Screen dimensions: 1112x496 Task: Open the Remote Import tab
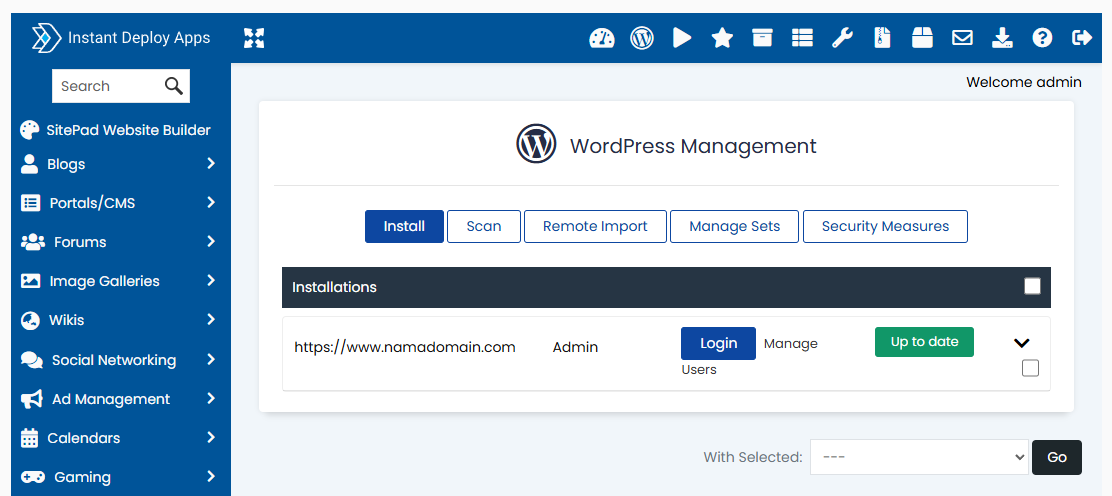pyautogui.click(x=595, y=226)
